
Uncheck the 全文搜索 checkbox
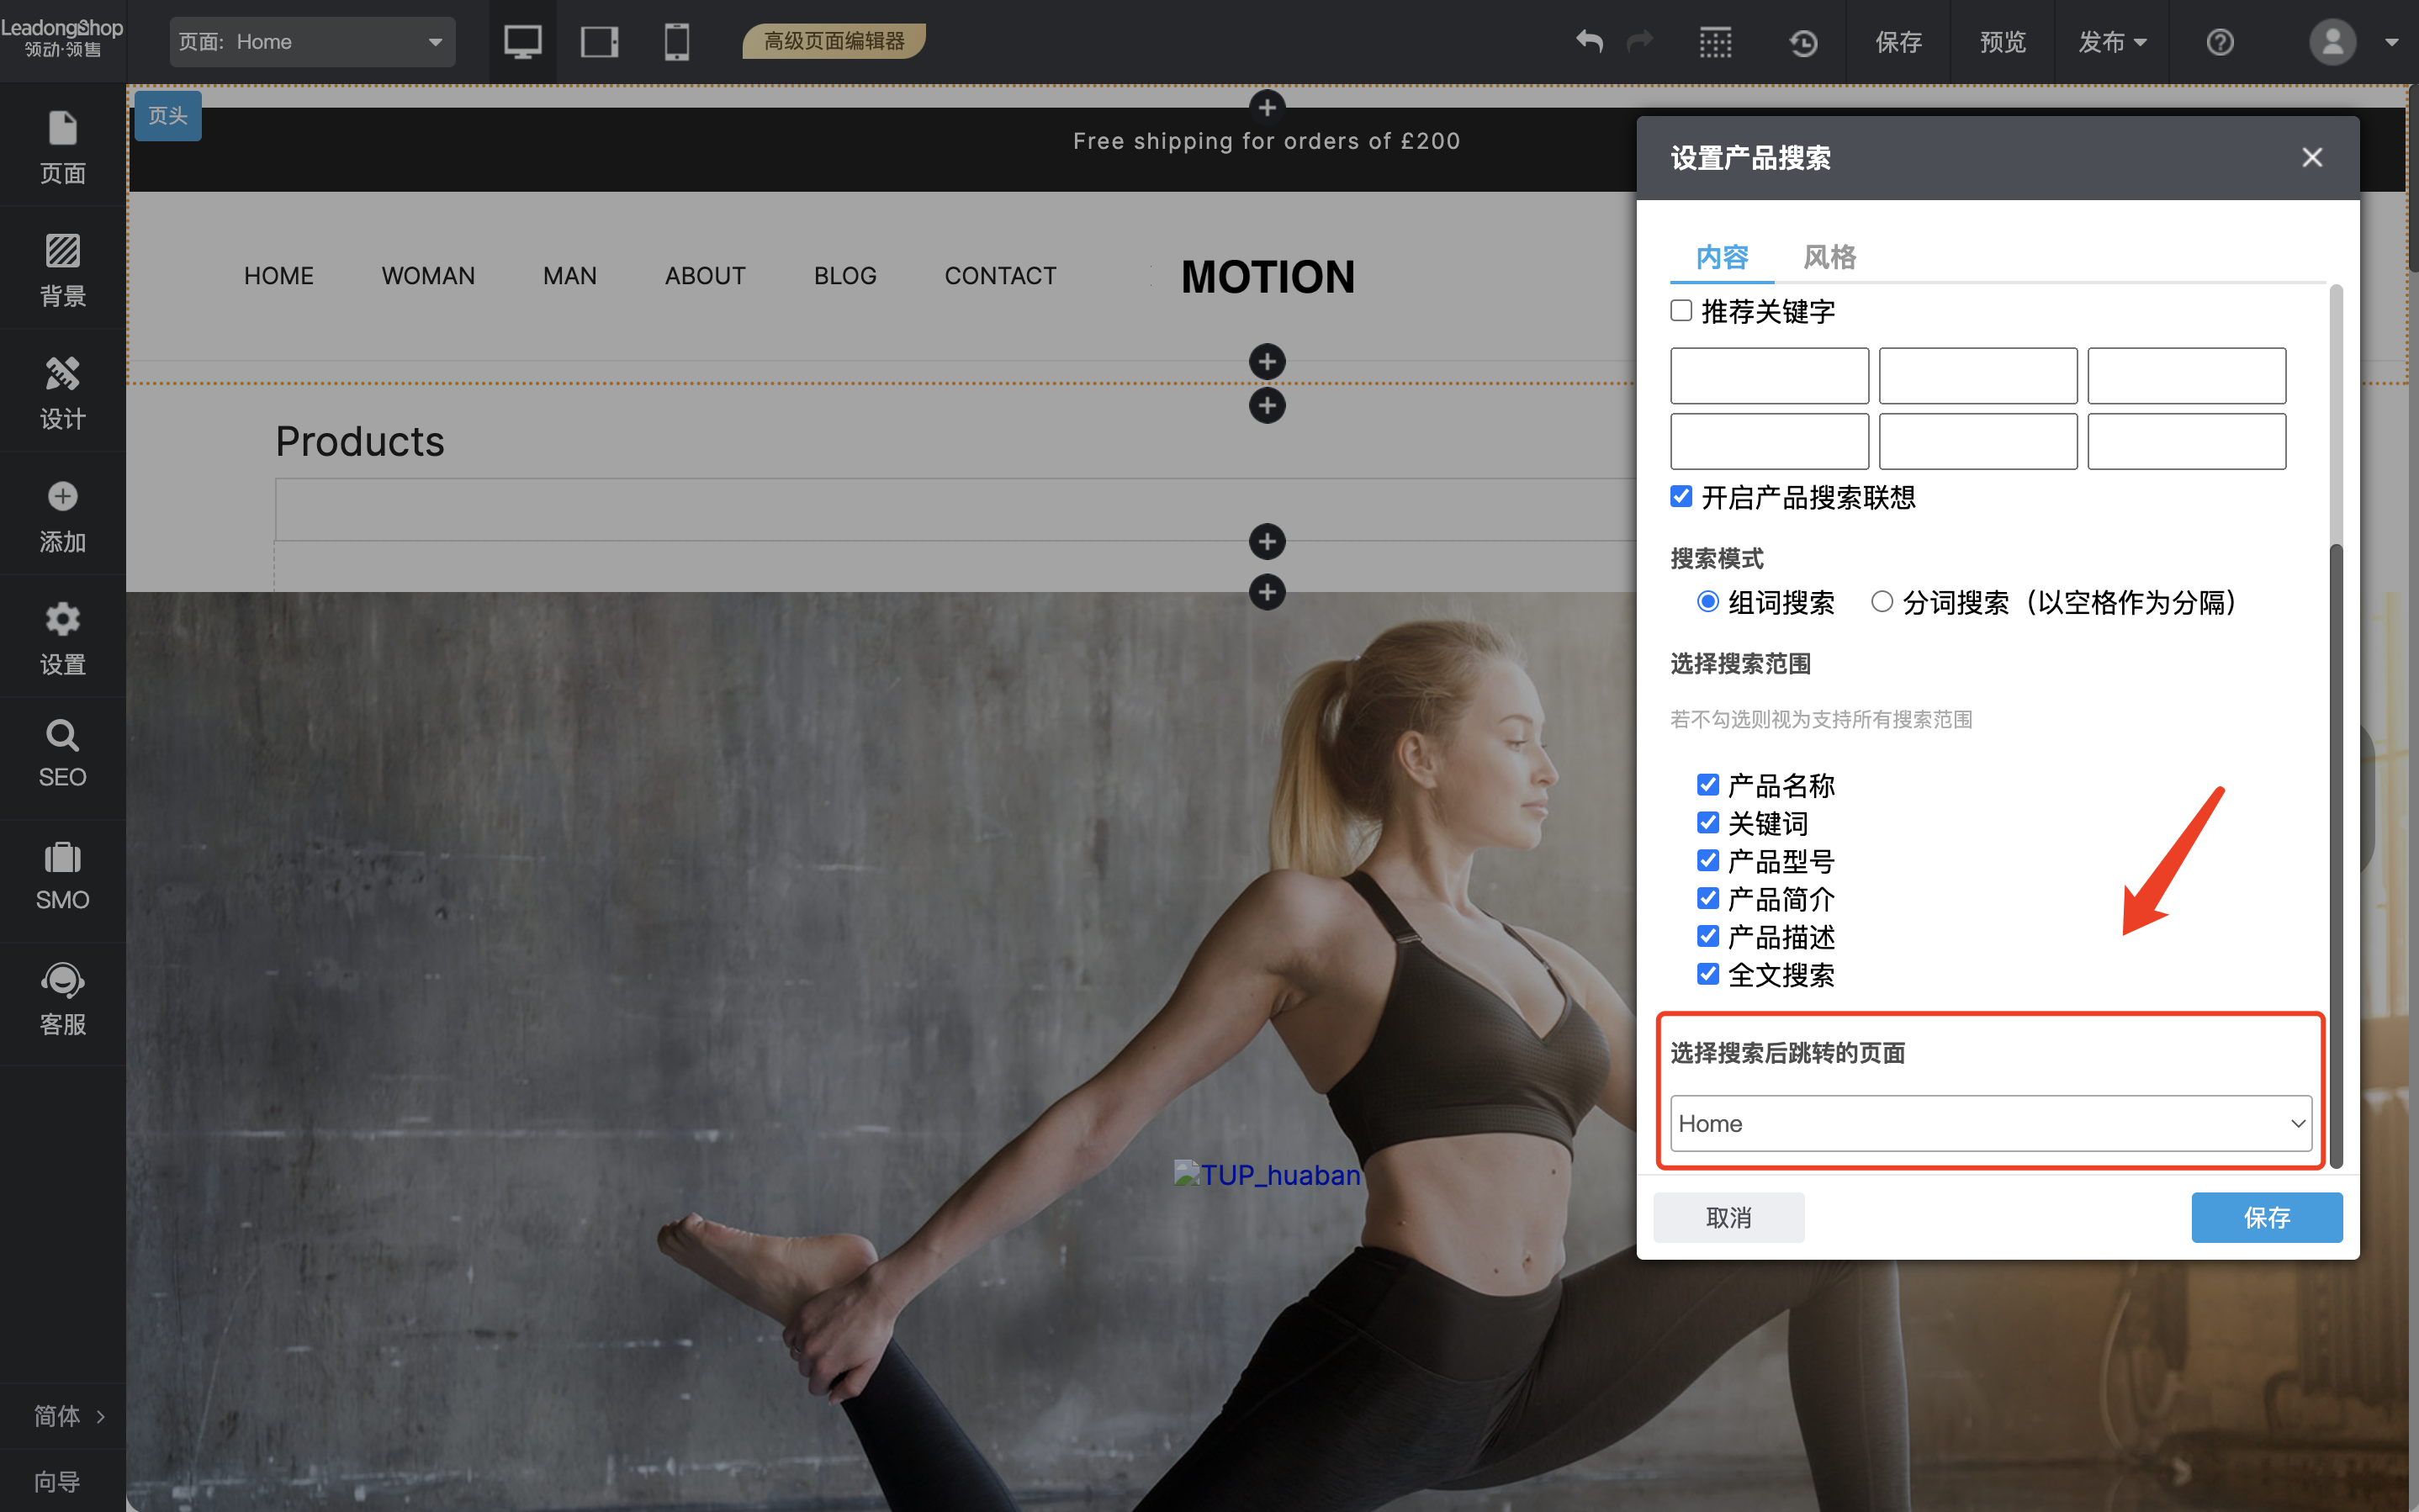(1708, 974)
